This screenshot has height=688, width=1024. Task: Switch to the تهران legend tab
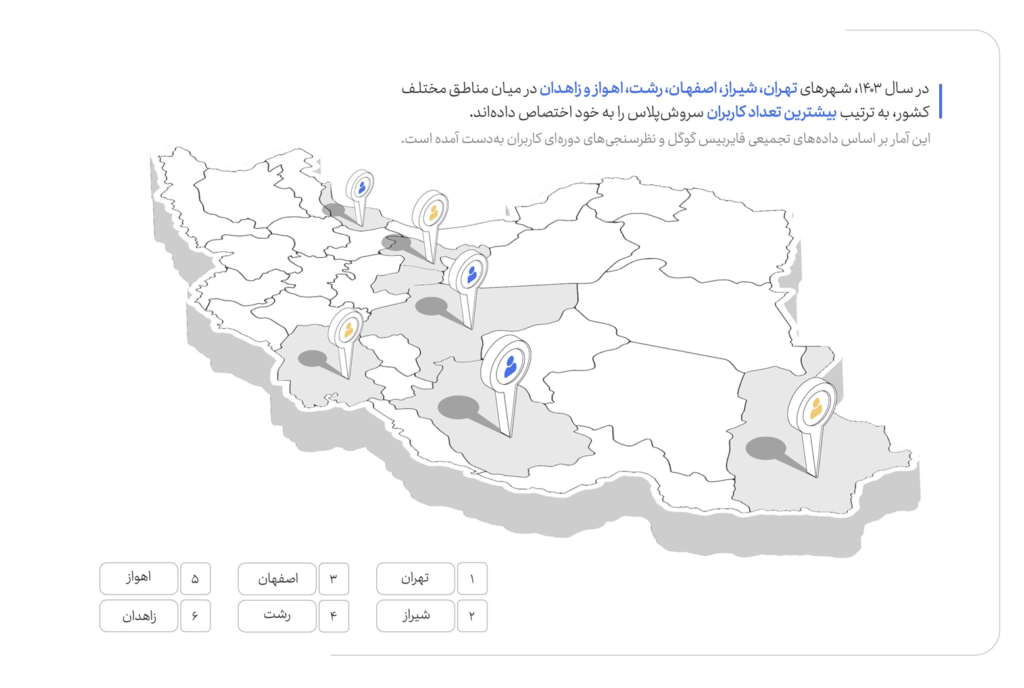coord(414,578)
